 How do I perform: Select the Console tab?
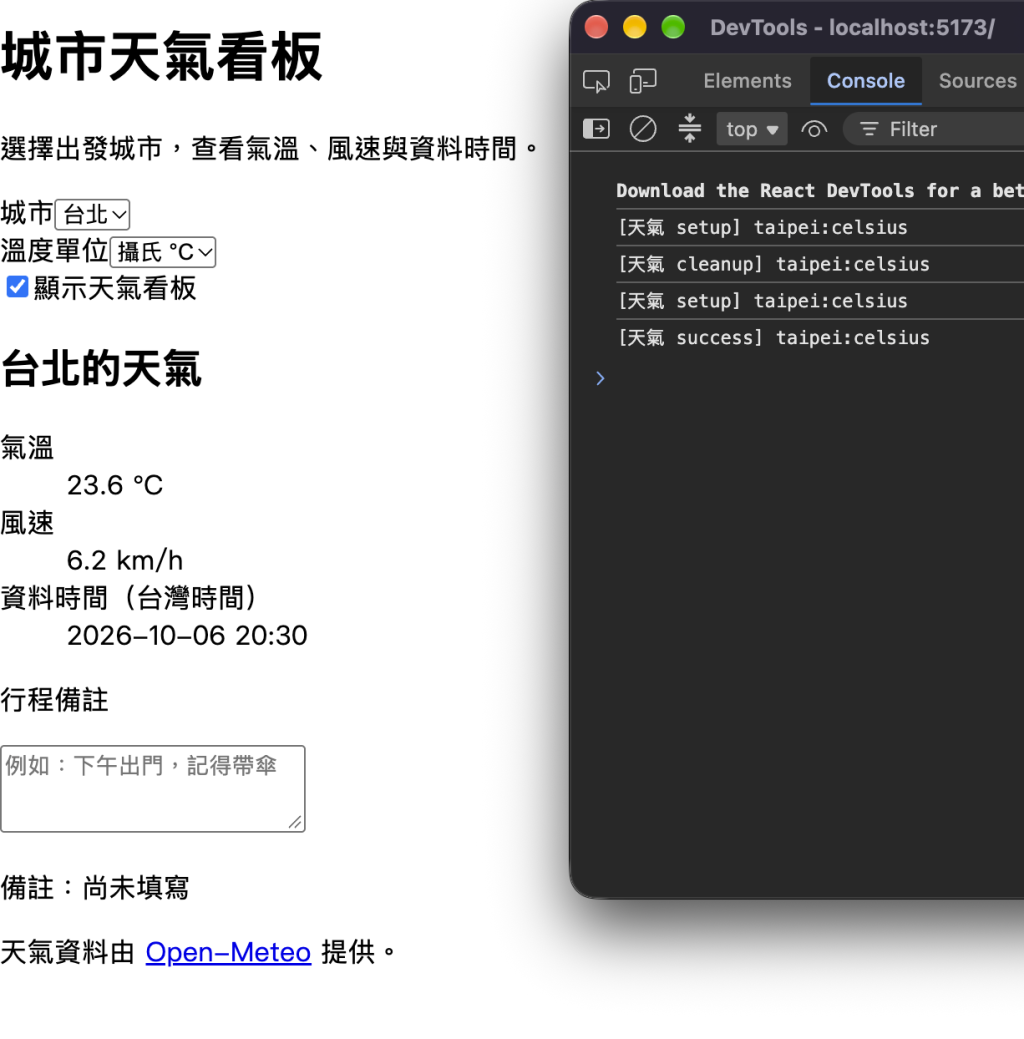(x=866, y=81)
